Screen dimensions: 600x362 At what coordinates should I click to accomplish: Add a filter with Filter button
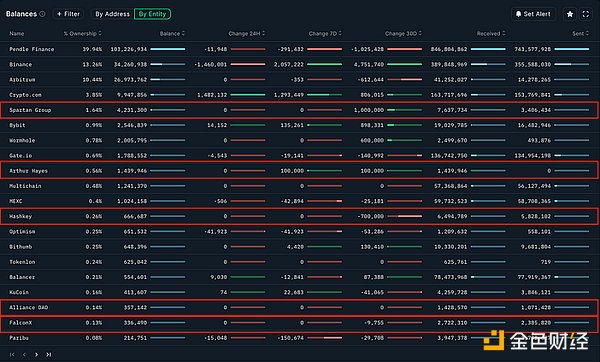pos(68,14)
